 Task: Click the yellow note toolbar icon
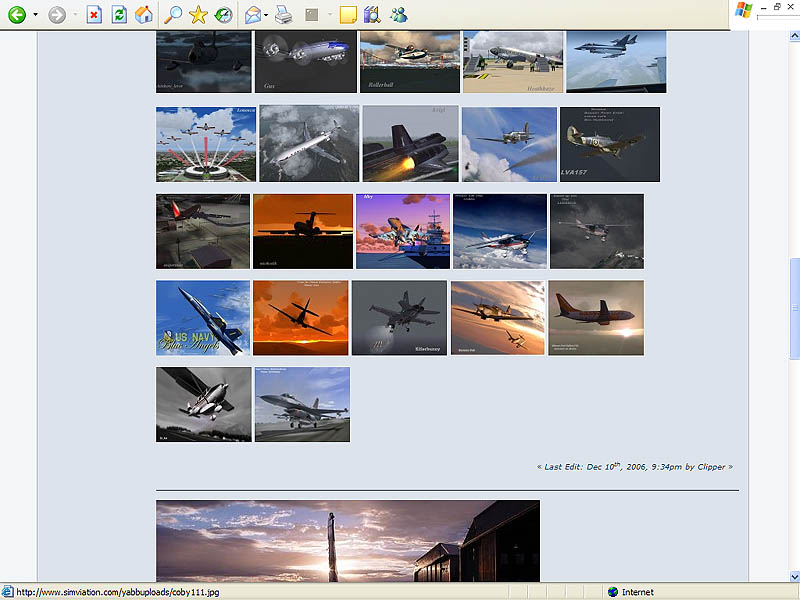tap(347, 15)
